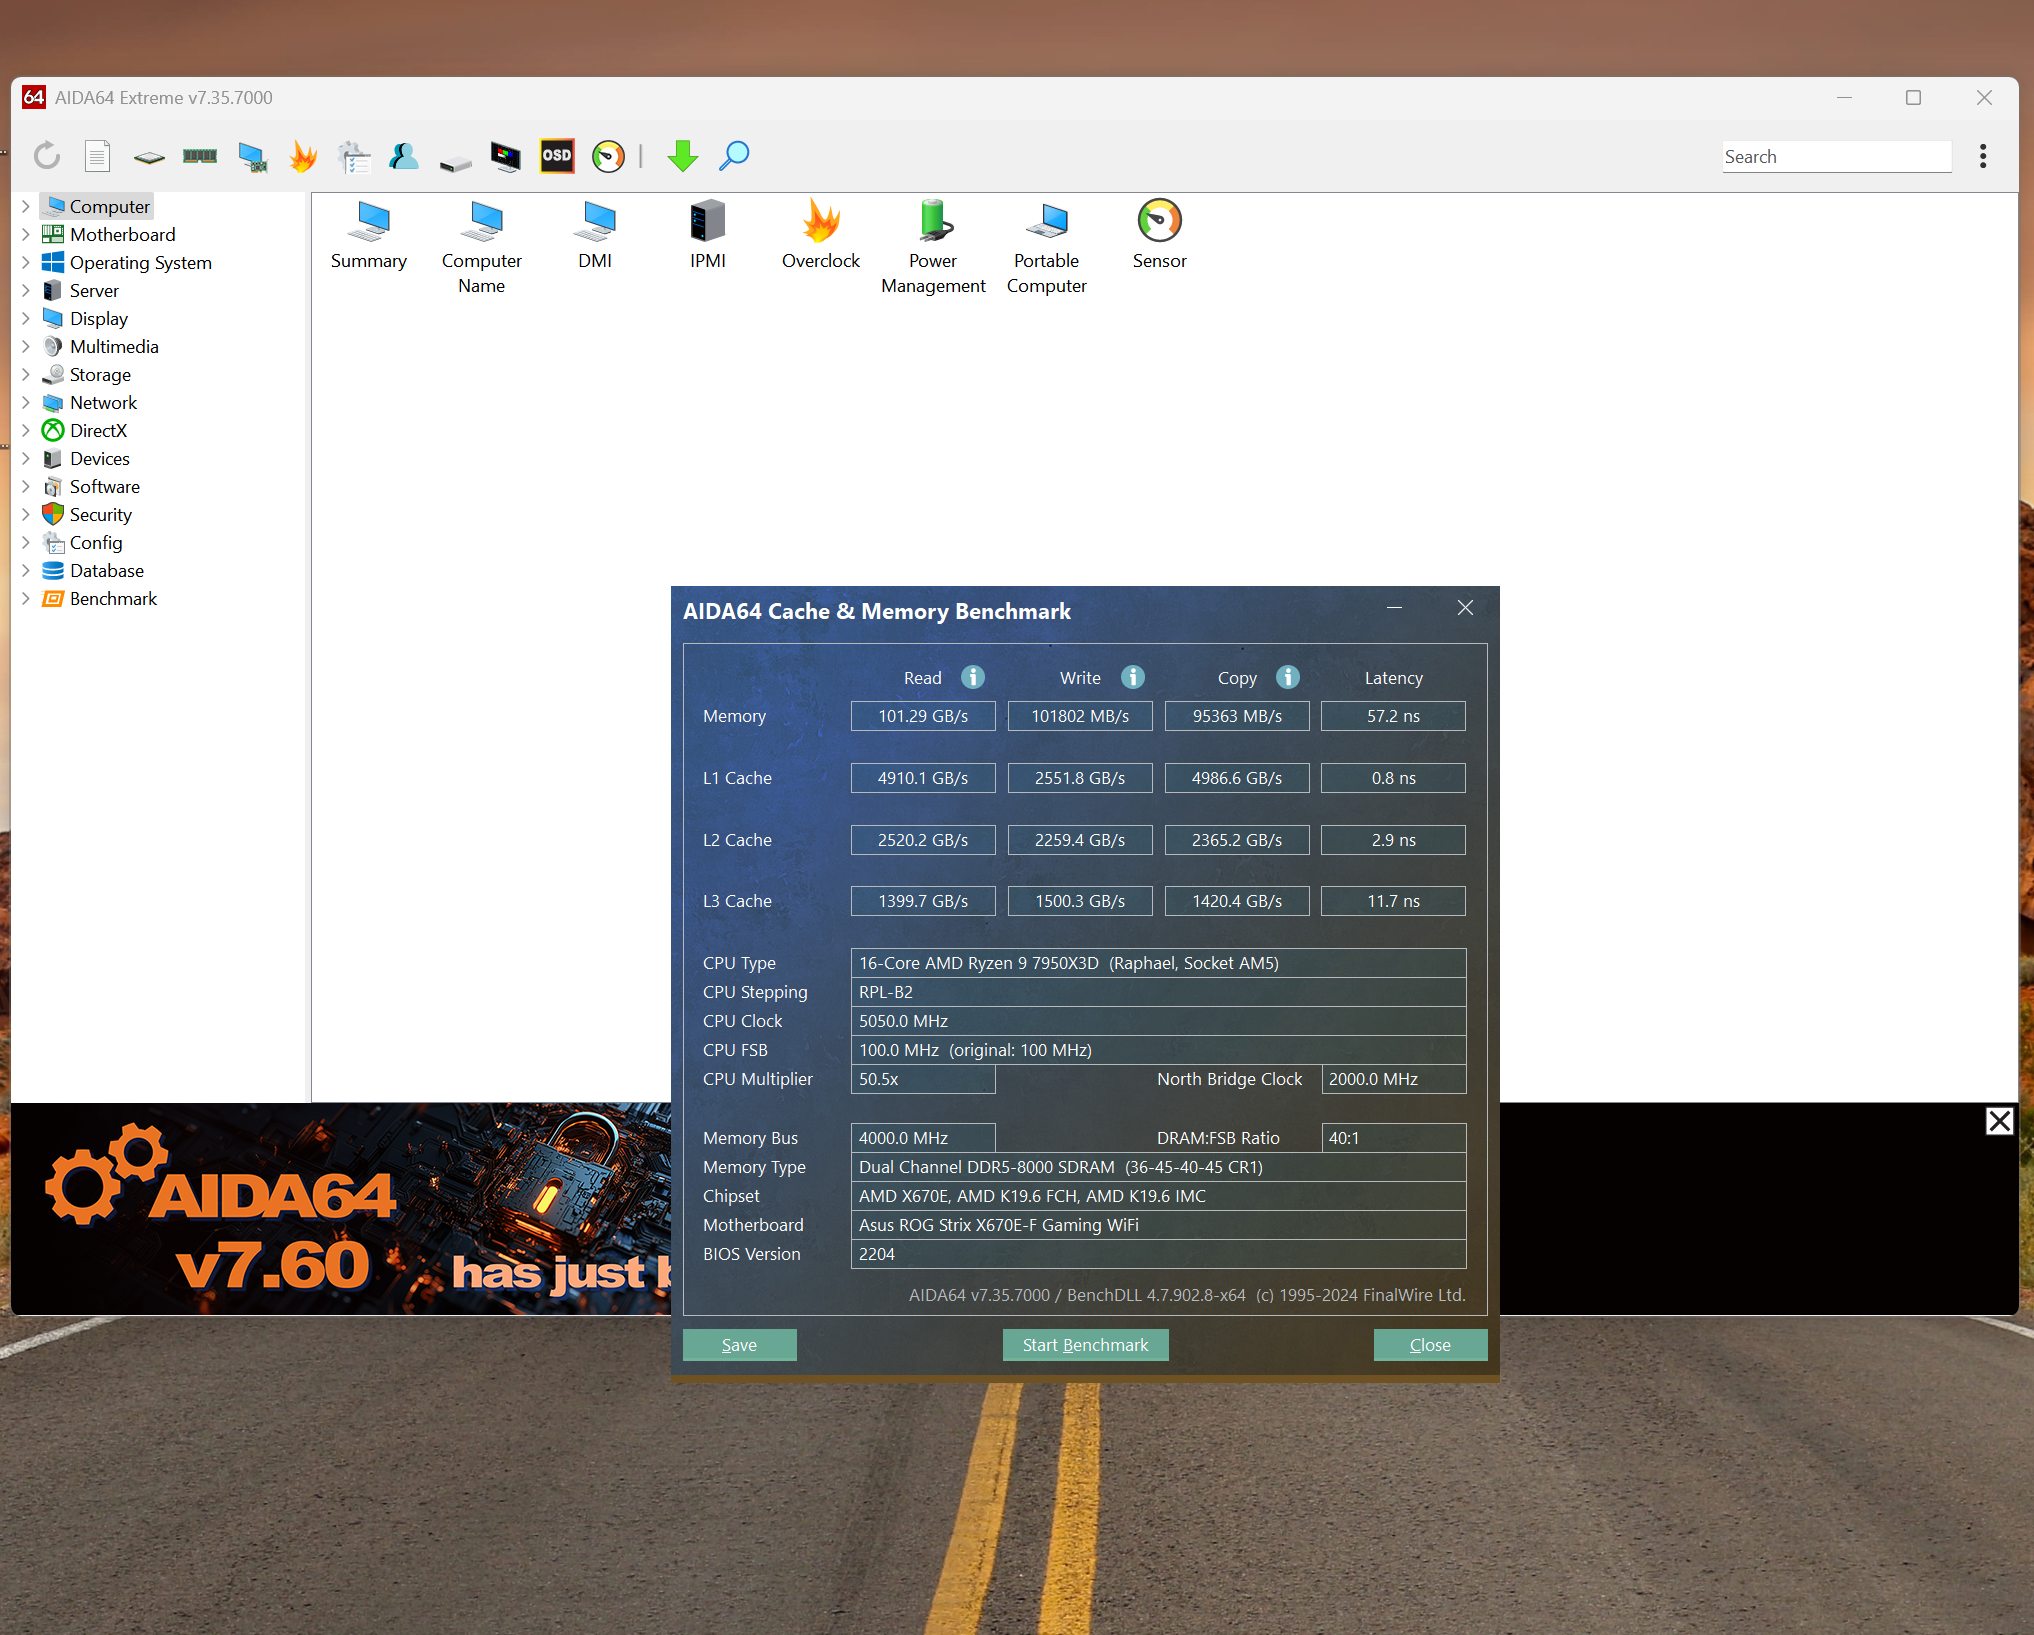Select DirectX in the tree

pyautogui.click(x=98, y=430)
